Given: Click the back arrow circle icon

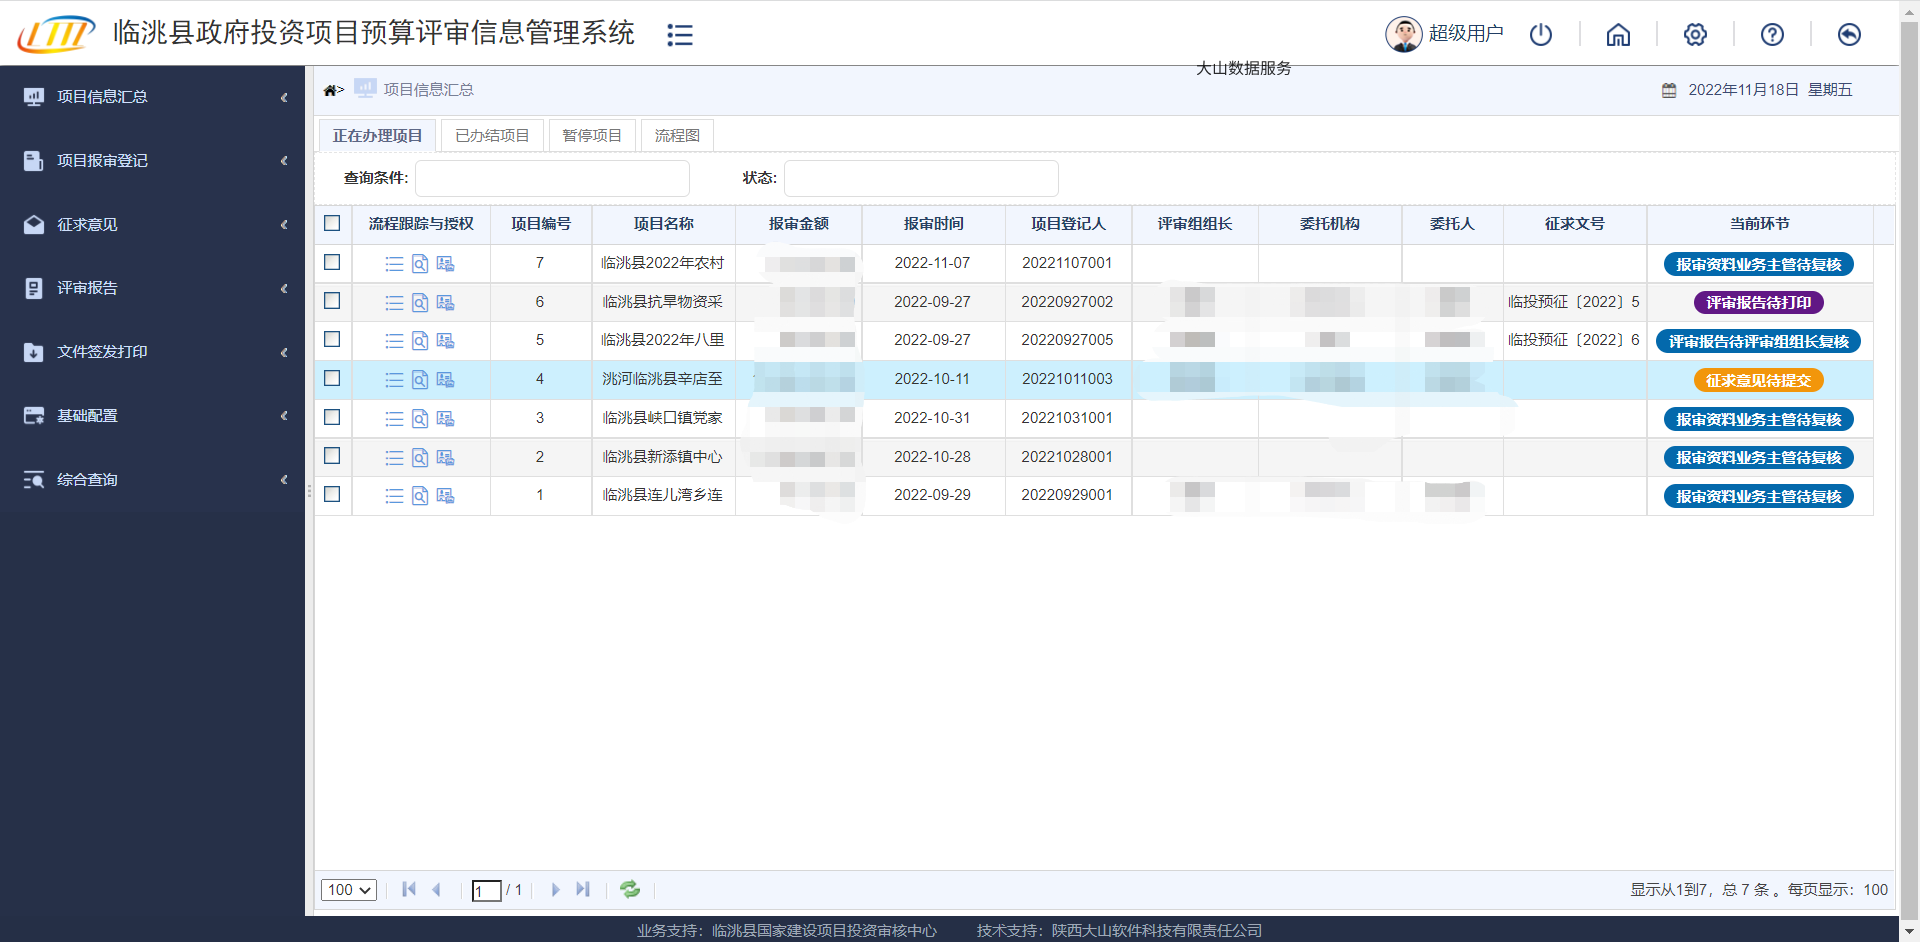Looking at the screenshot, I should pyautogui.click(x=1849, y=34).
